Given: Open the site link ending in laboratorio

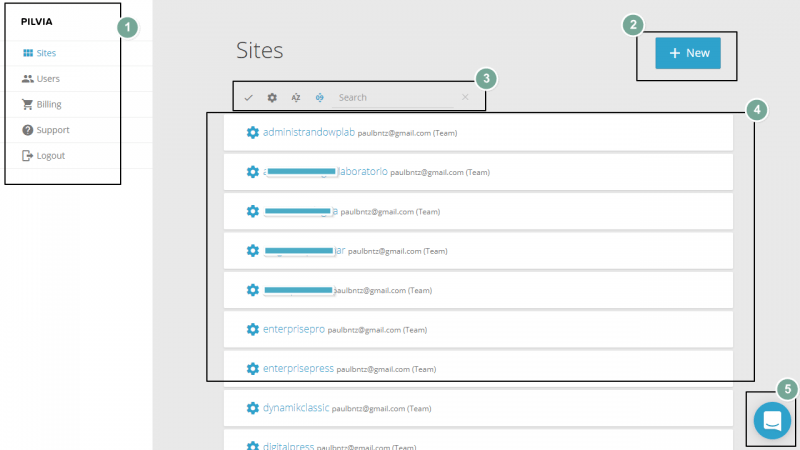Looking at the screenshot, I should [x=325, y=172].
